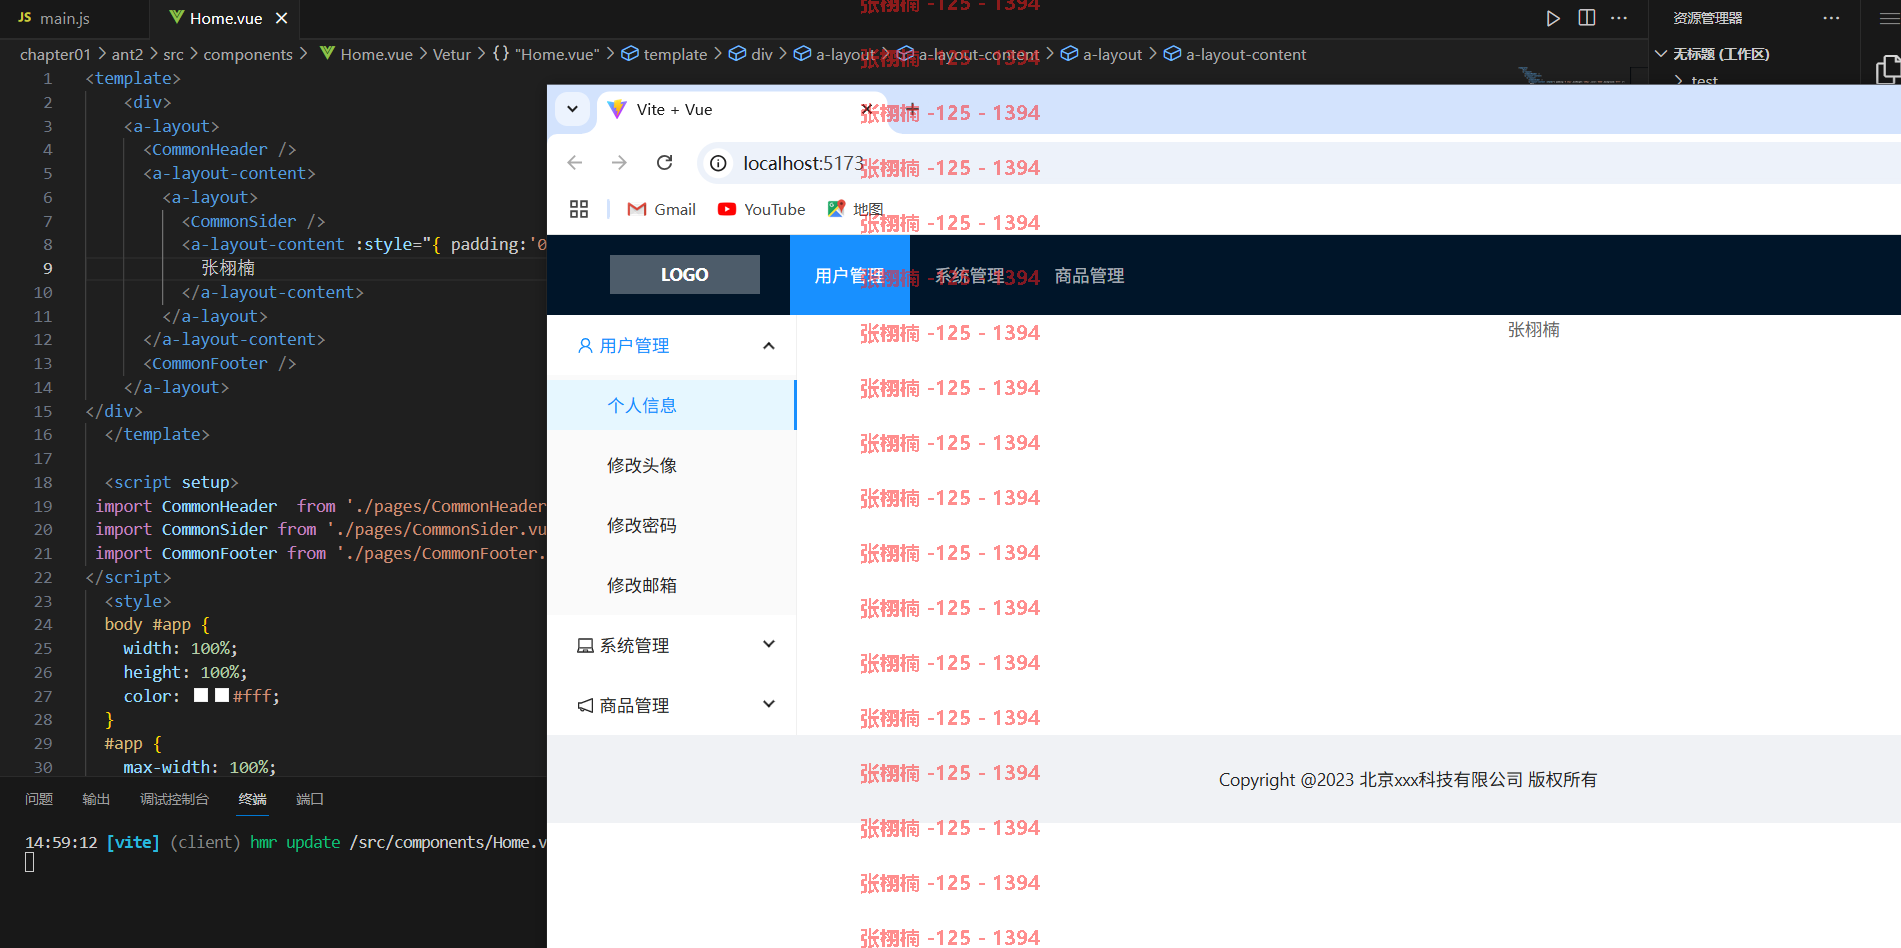Select 用户管理 in the top navigation
The width and height of the screenshot is (1901, 948).
click(849, 275)
